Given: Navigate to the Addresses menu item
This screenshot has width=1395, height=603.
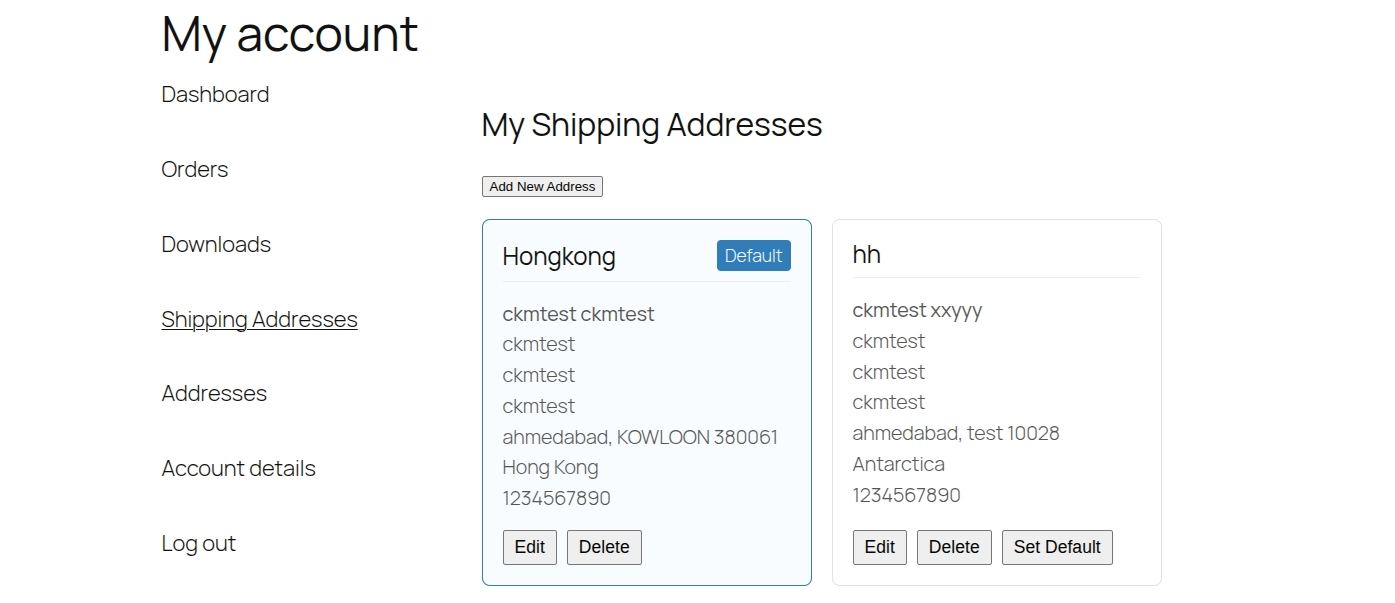Looking at the screenshot, I should (x=214, y=393).
